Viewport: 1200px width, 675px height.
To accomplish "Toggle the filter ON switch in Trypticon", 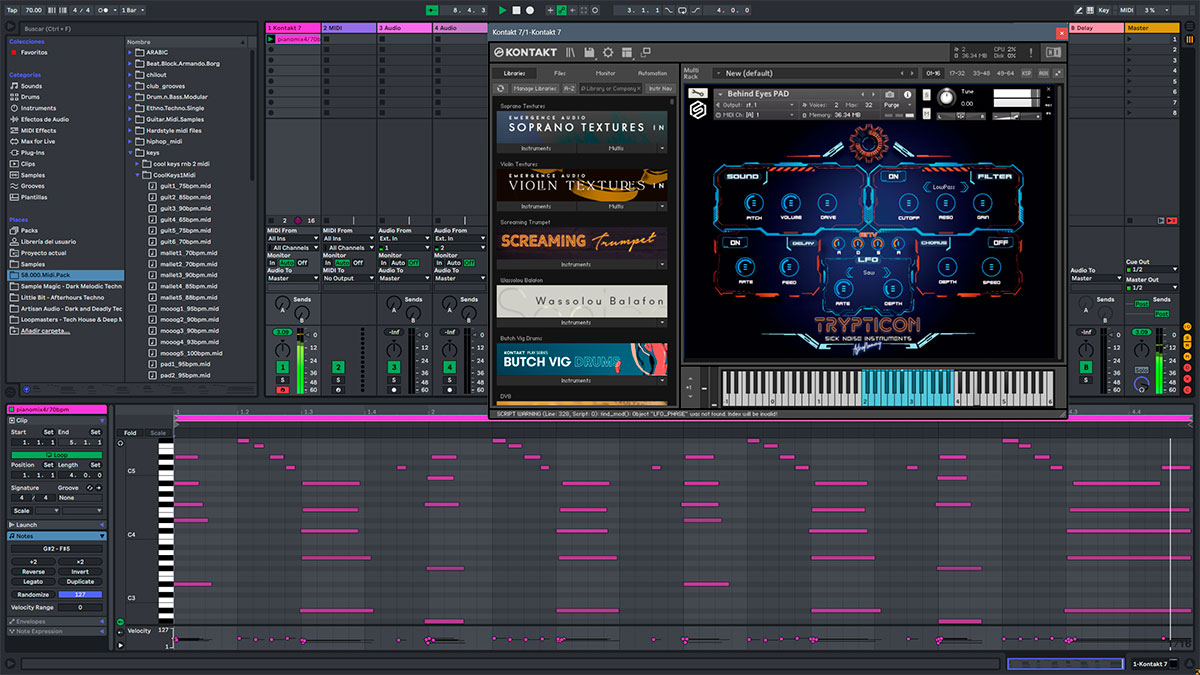I will click(x=892, y=176).
